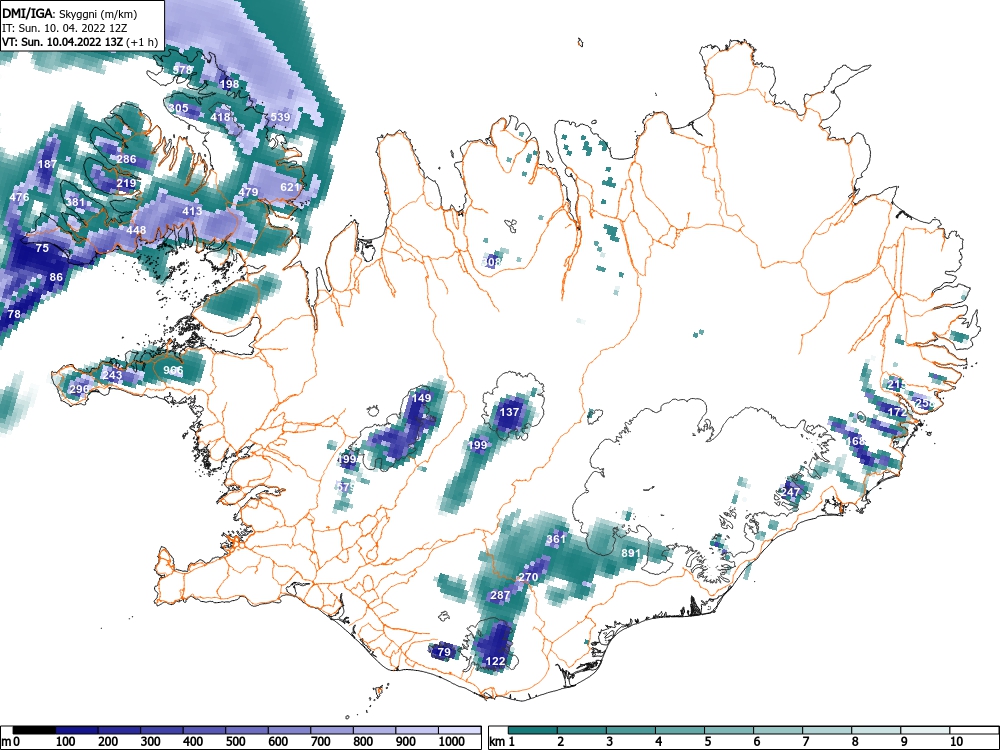Click the visibility value 122 on the map
This screenshot has width=1000, height=750.
(x=496, y=661)
